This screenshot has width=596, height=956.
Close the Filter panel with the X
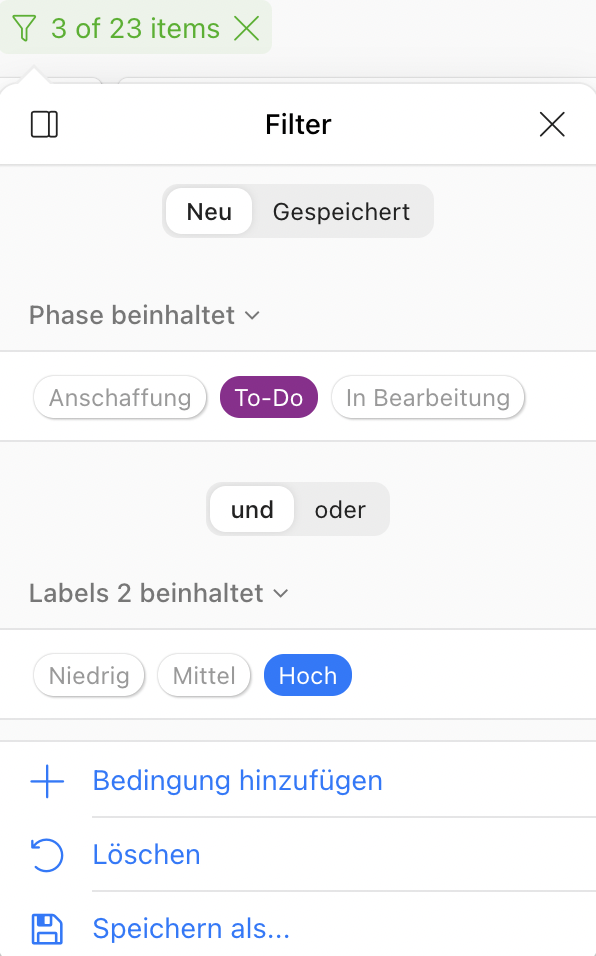tap(552, 124)
